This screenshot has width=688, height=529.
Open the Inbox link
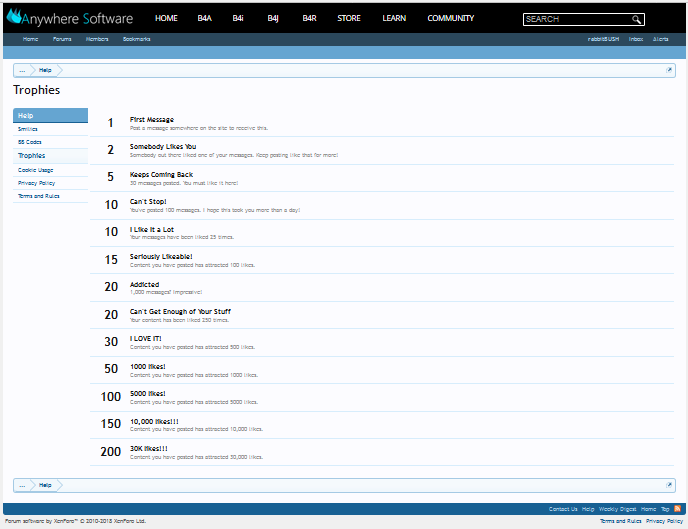tap(636, 39)
